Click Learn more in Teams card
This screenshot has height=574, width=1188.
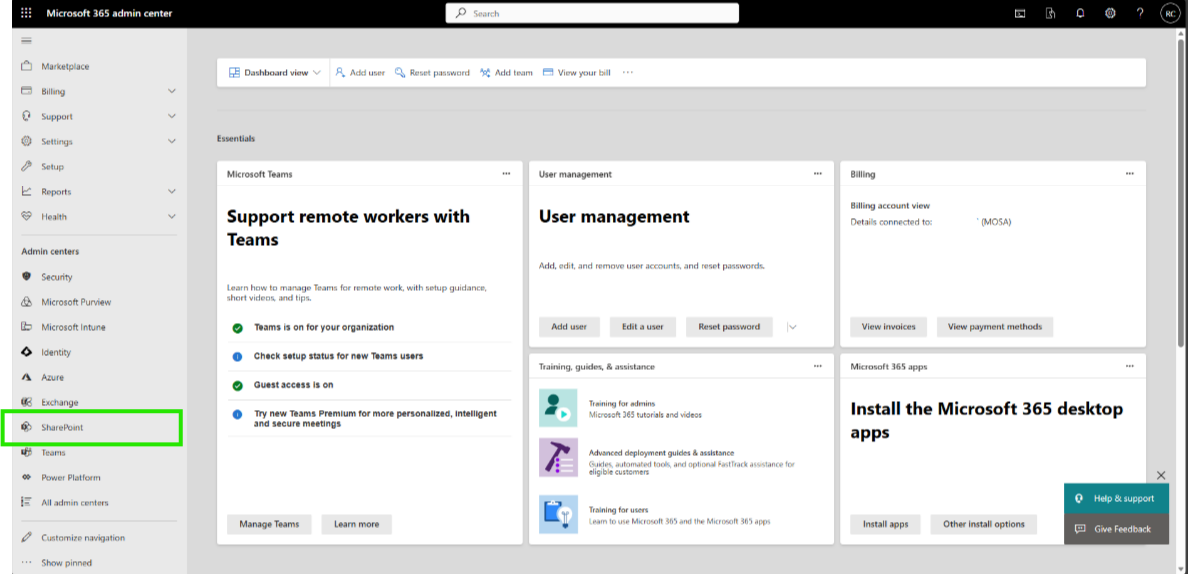[x=357, y=524]
